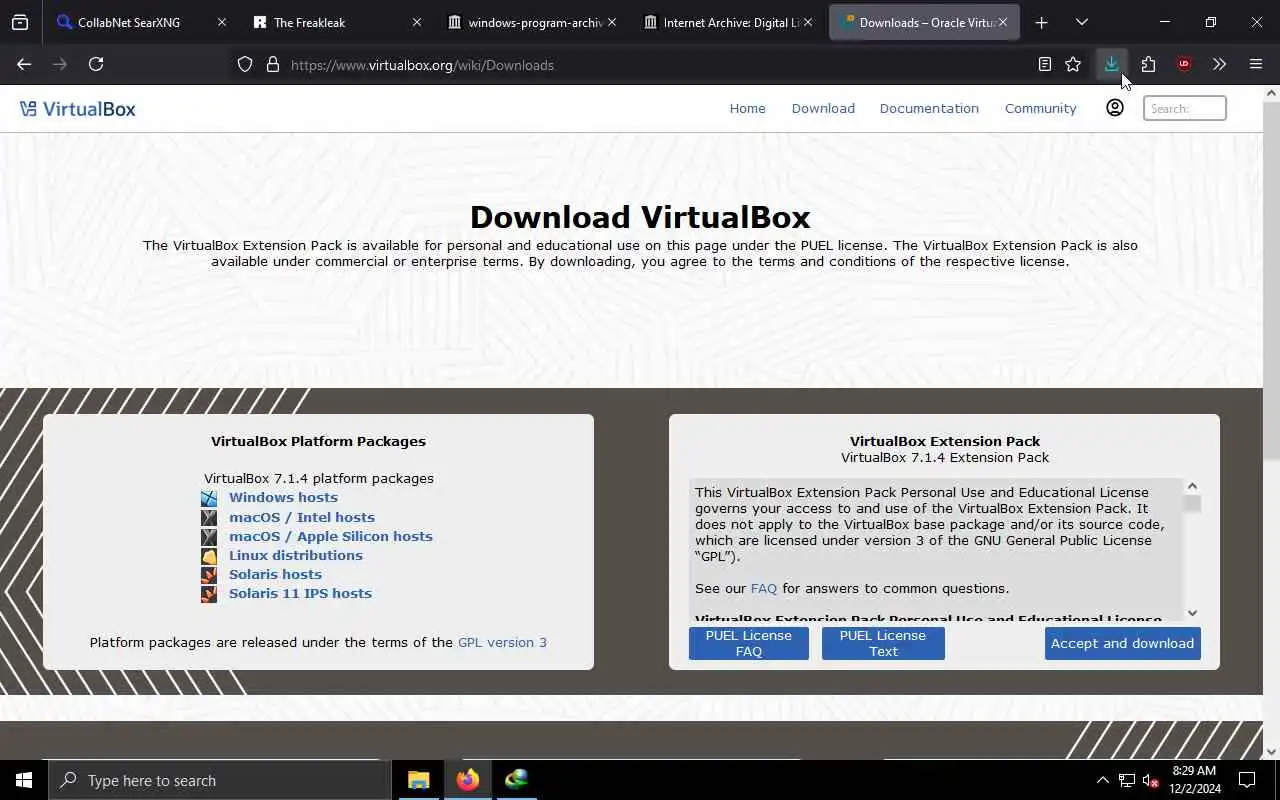Click license box scroll-up arrow
Screen dimensions: 1280x800
click(1192, 486)
